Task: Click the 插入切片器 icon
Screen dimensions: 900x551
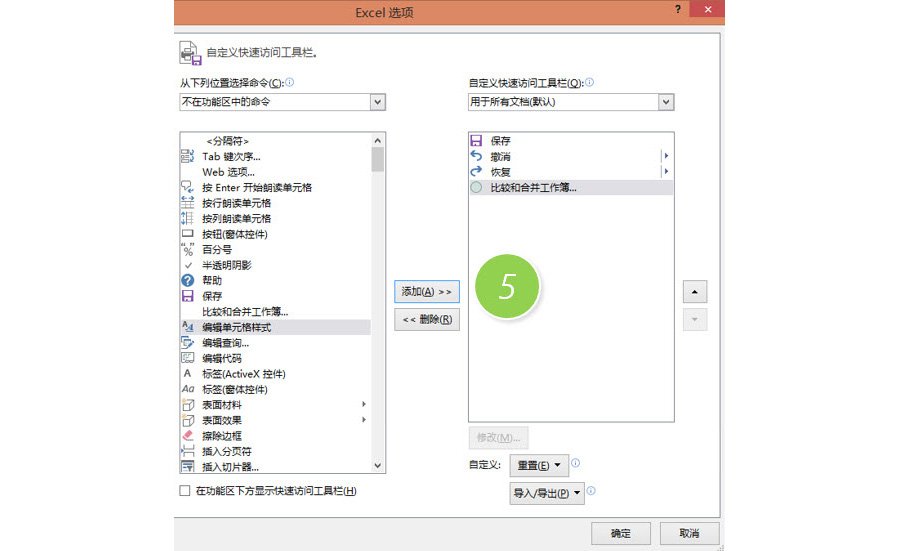Action: pyautogui.click(x=188, y=466)
